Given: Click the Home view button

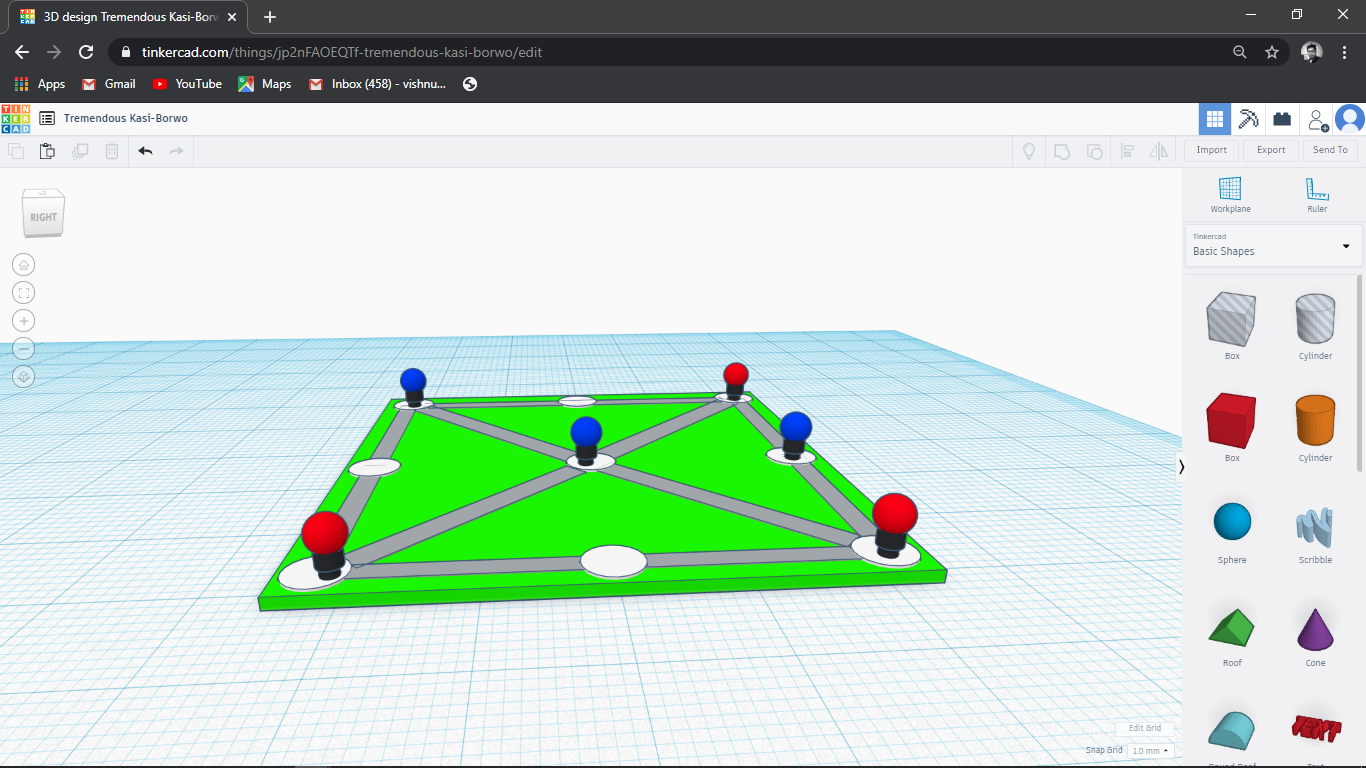Looking at the screenshot, I should [x=24, y=265].
